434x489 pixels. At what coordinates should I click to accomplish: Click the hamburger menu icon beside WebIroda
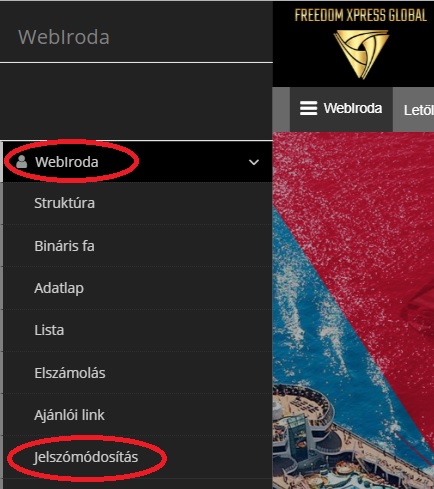coord(308,108)
